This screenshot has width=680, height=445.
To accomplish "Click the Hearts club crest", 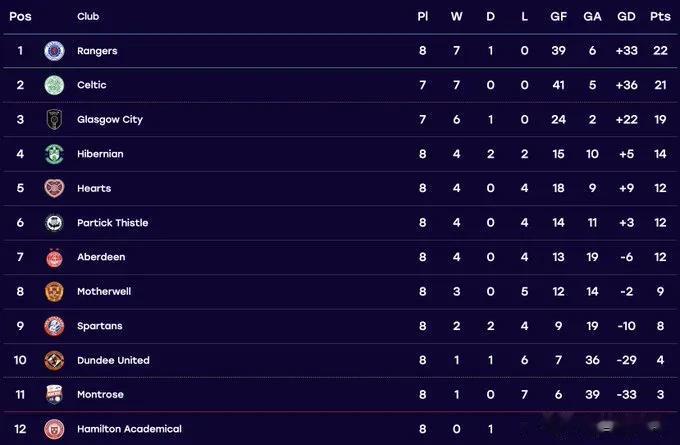I will click(x=54, y=188).
